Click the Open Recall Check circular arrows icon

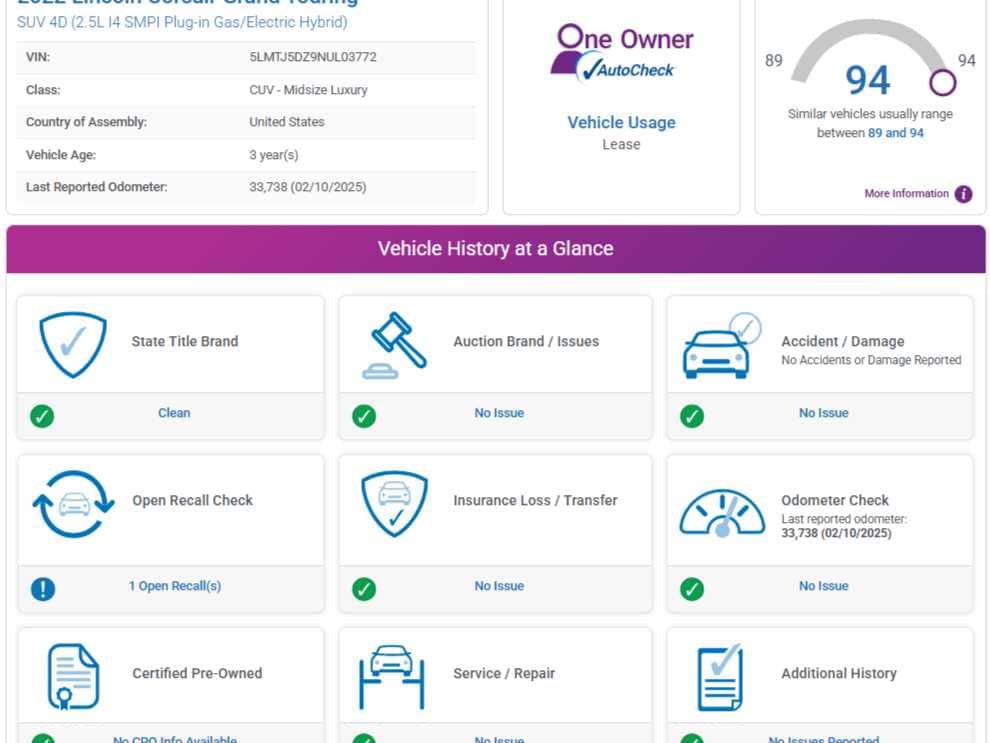point(74,504)
